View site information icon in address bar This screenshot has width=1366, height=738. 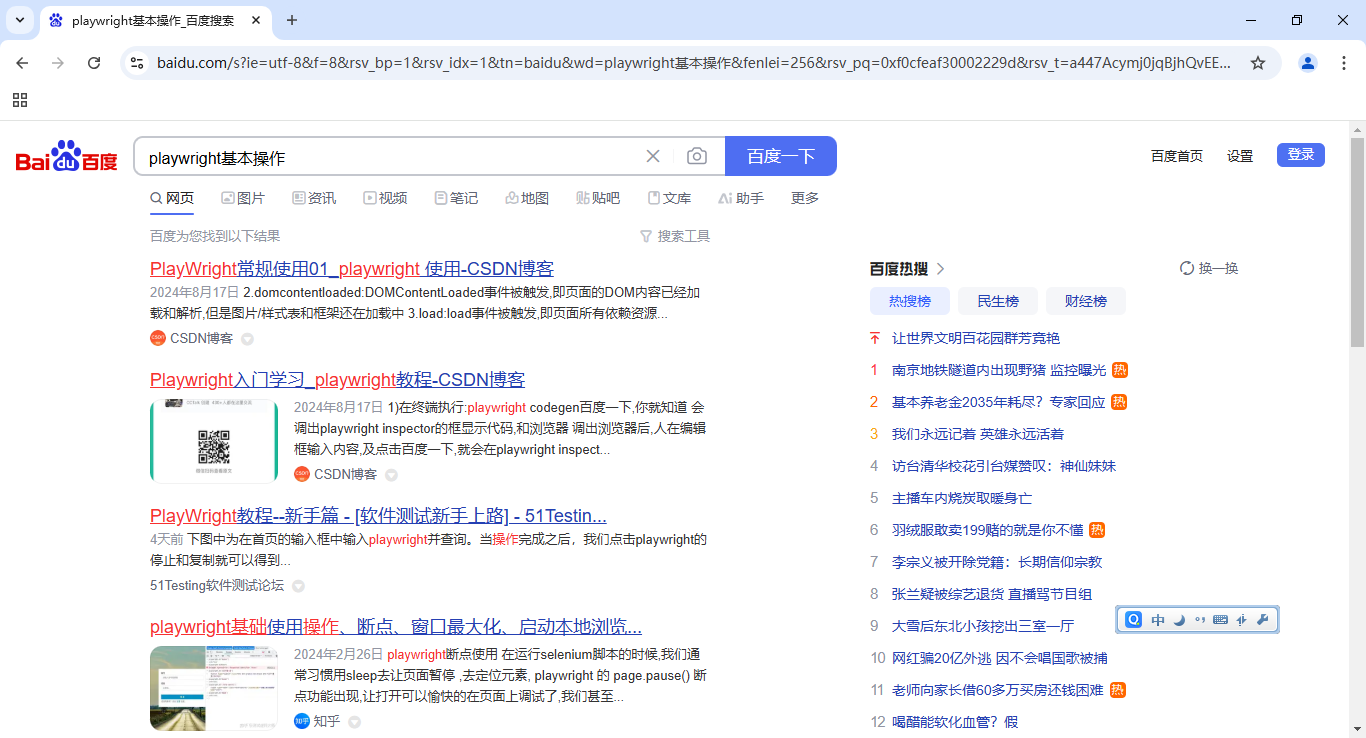tap(137, 63)
